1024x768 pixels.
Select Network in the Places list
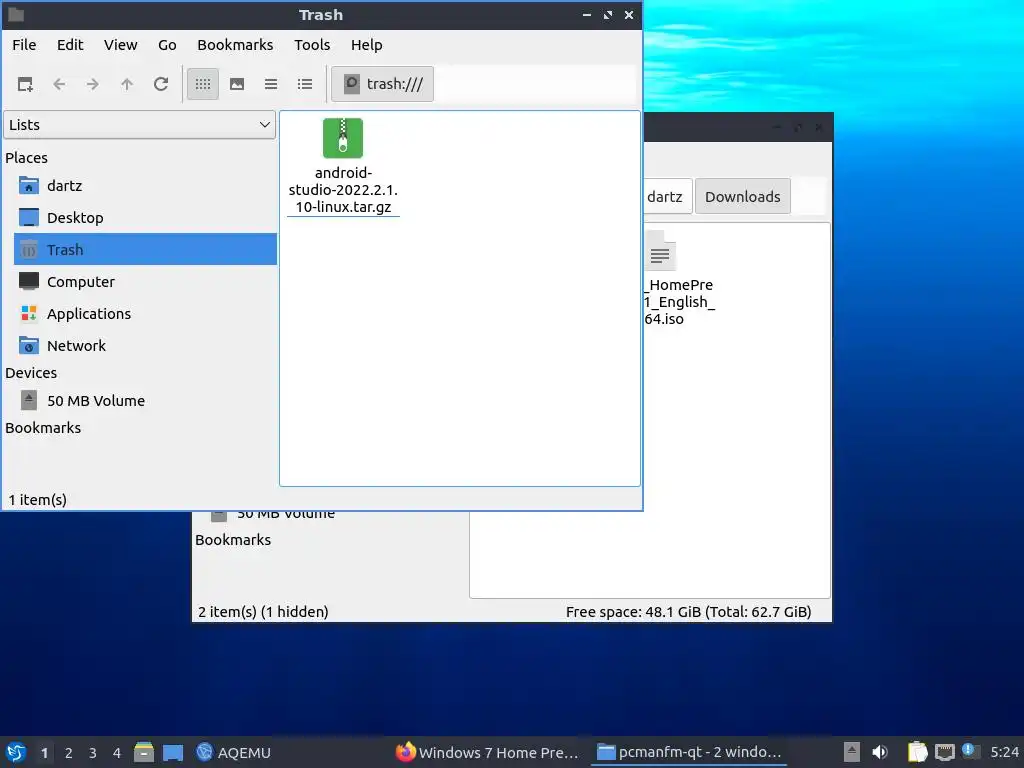click(145, 345)
